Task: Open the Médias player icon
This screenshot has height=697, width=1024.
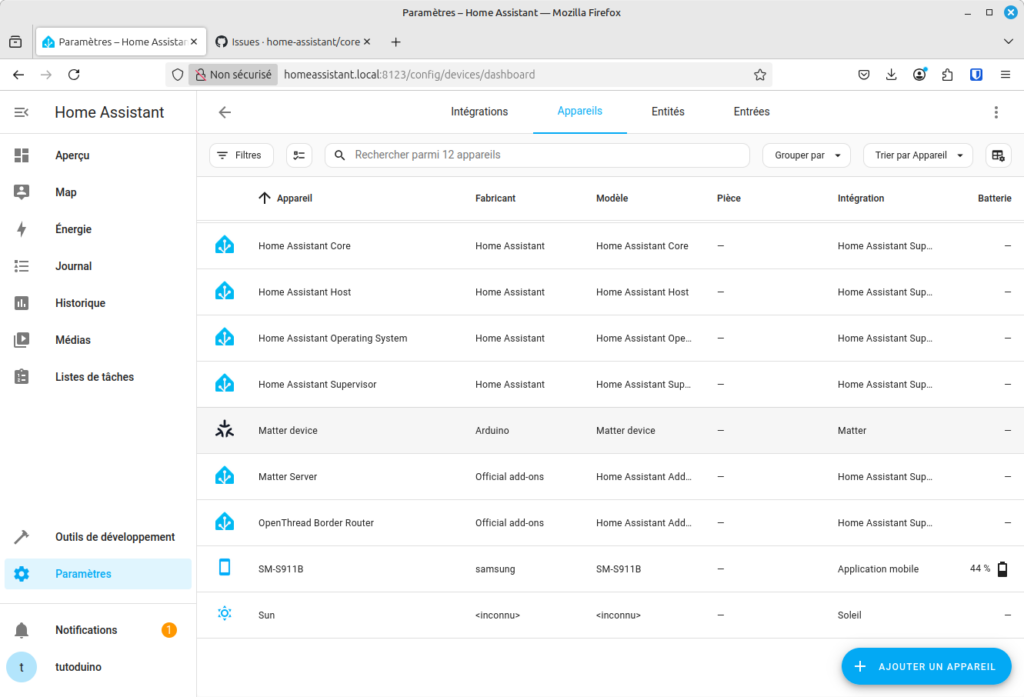Action: 22,340
